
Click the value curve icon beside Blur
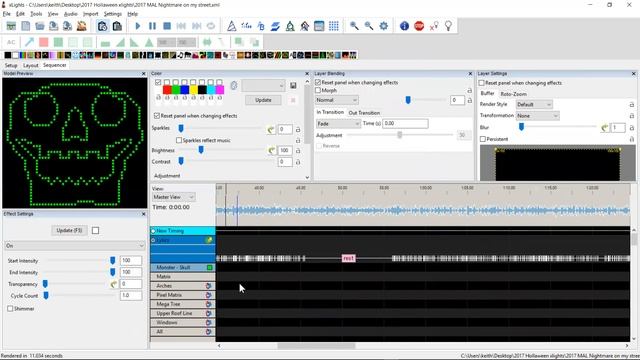click(x=604, y=128)
